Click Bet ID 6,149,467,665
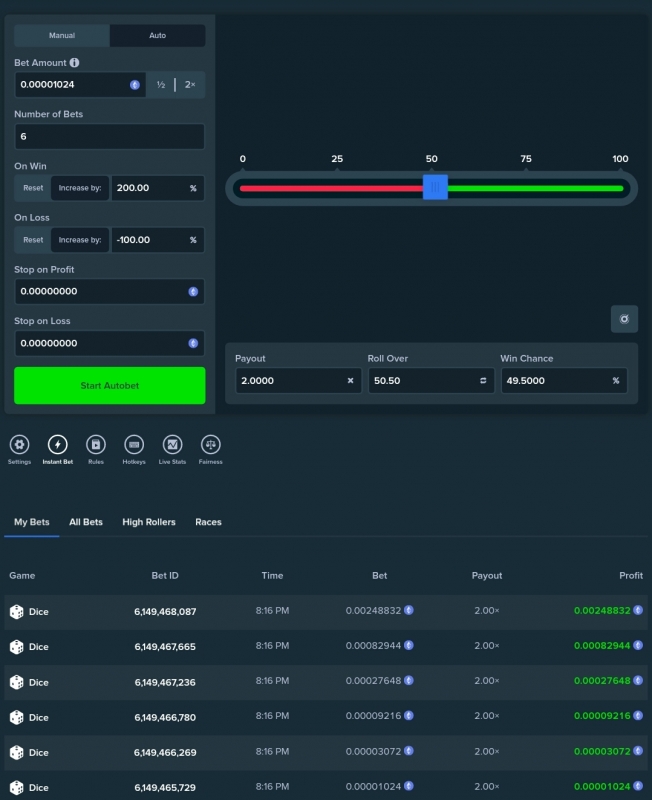Image resolution: width=652 pixels, height=800 pixels. point(165,647)
